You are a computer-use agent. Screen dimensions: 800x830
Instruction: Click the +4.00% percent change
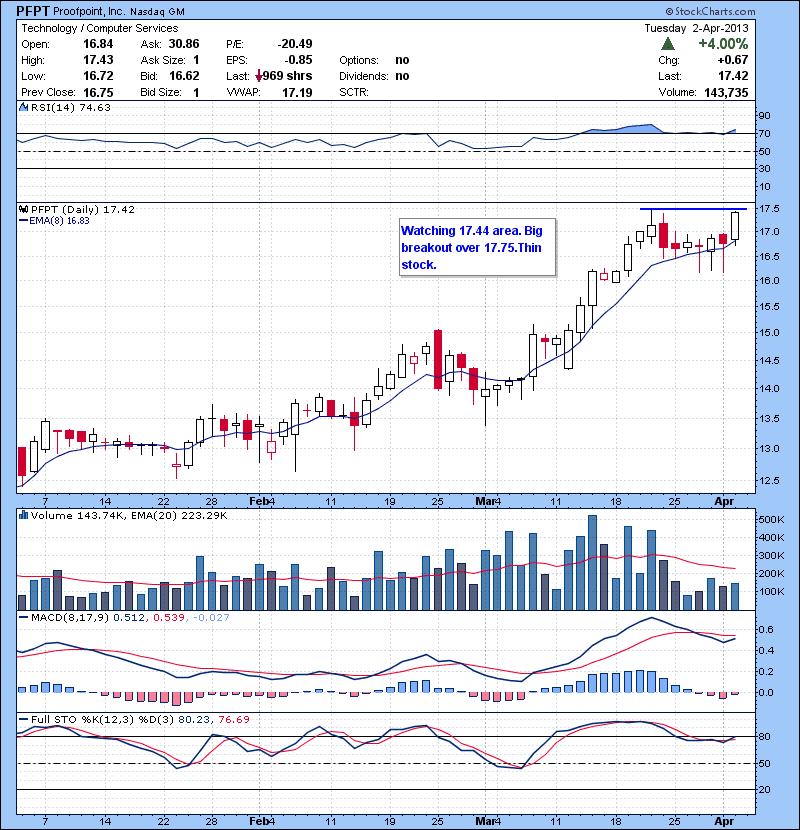[x=723, y=43]
